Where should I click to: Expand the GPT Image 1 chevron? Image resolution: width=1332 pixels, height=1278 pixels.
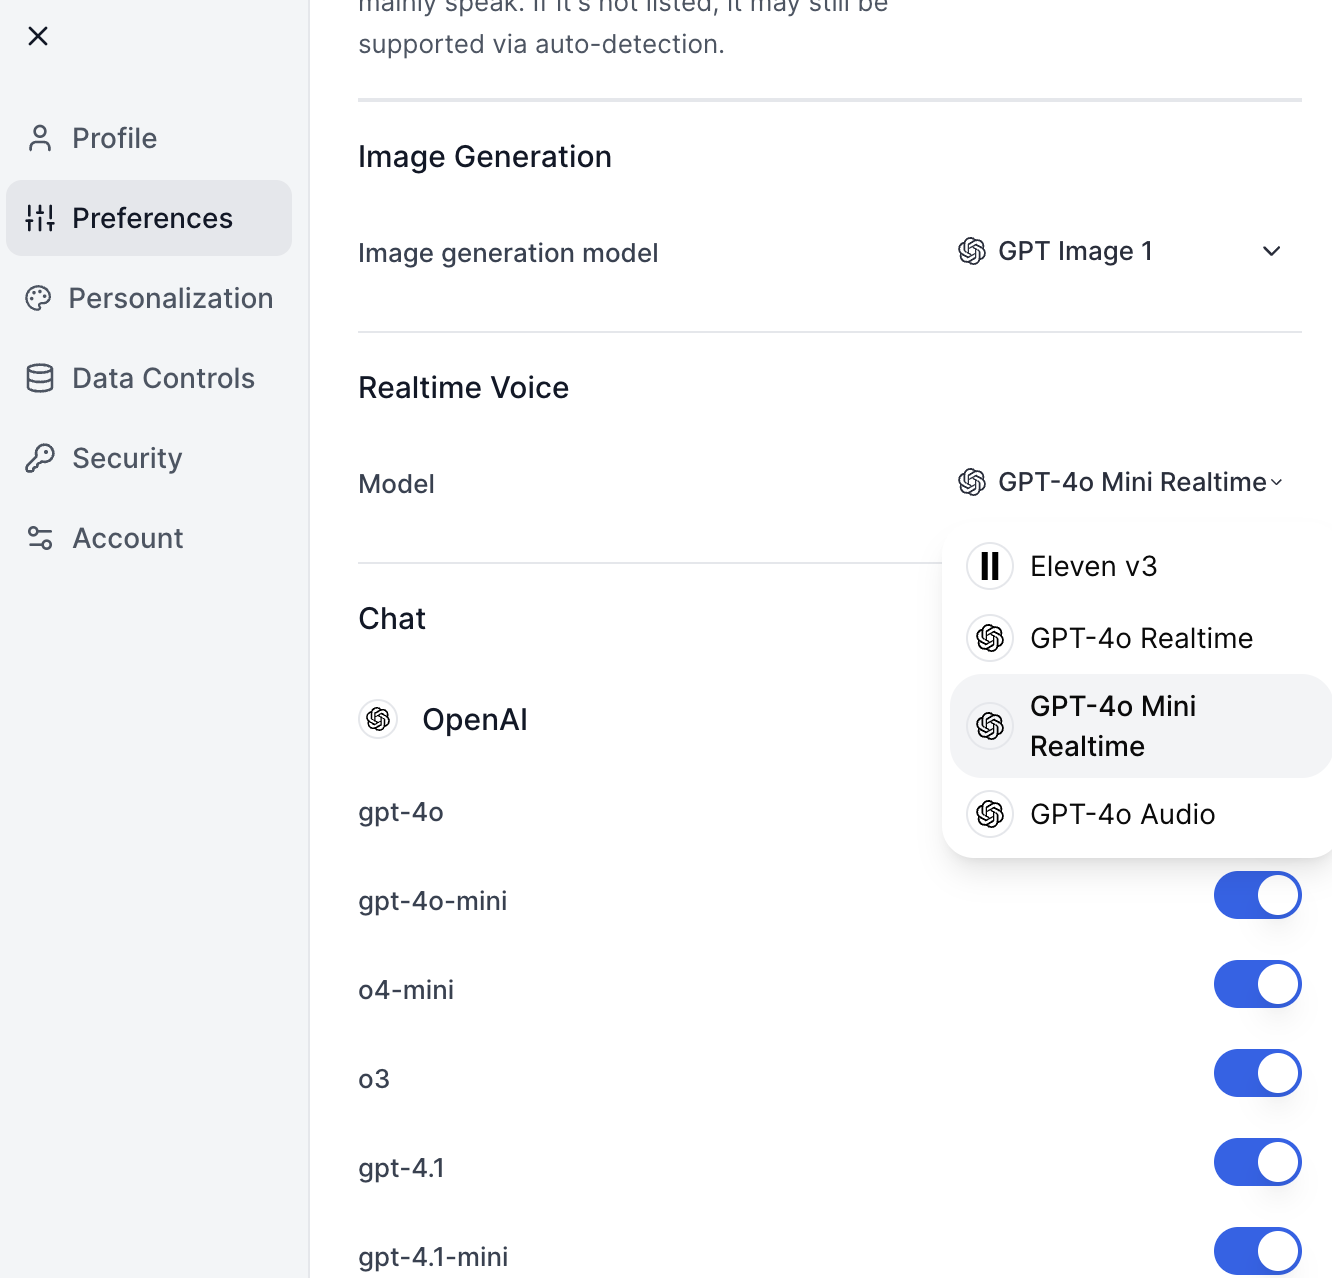coord(1271,251)
